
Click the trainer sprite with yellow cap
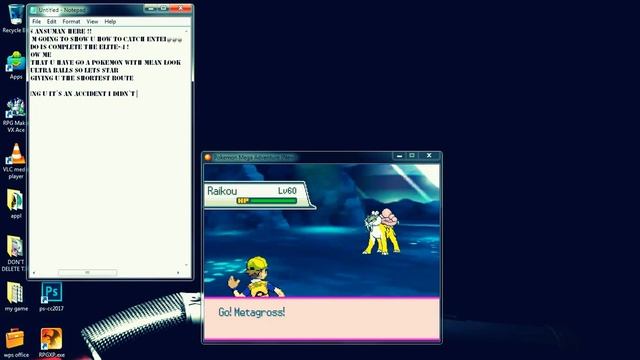pos(257,277)
